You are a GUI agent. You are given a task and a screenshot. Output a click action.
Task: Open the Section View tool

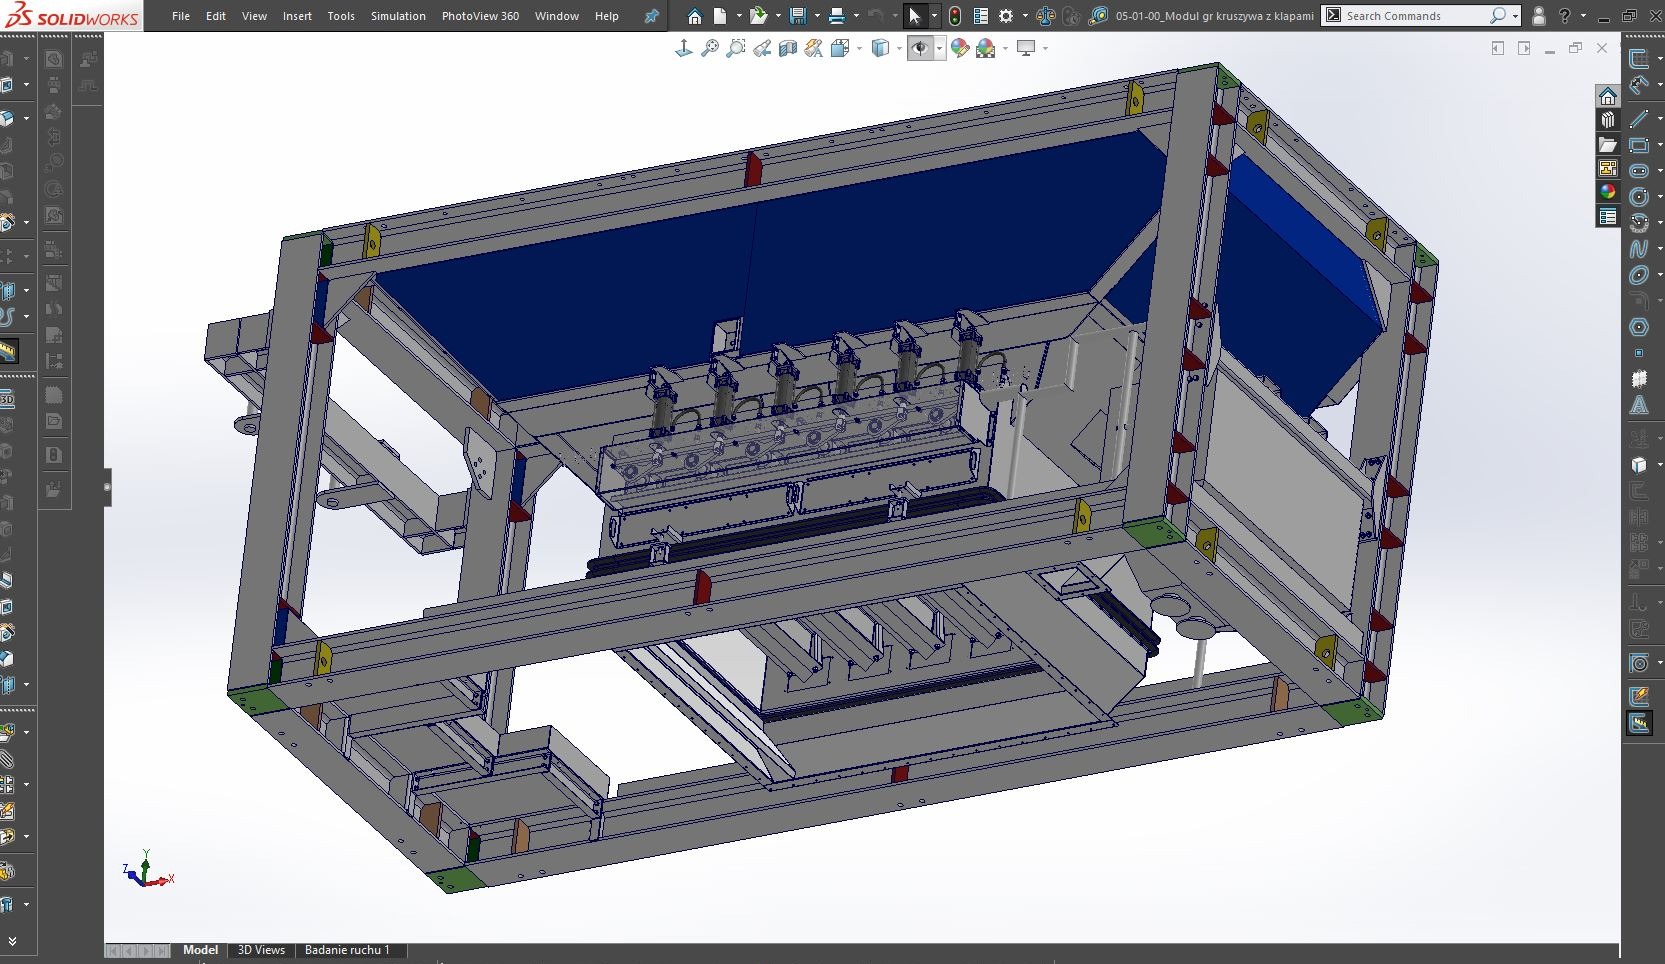point(788,48)
